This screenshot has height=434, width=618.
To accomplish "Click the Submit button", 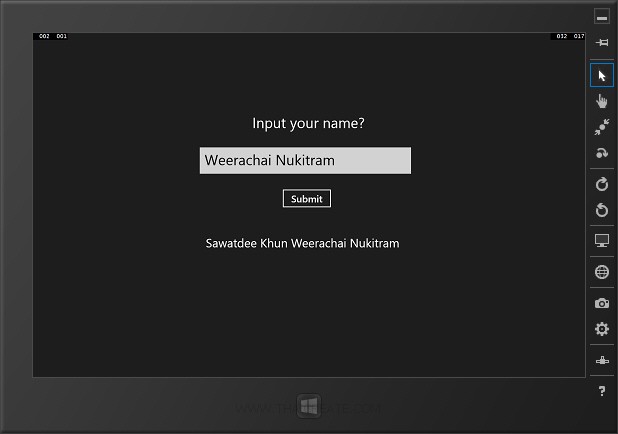I will click(x=307, y=198).
